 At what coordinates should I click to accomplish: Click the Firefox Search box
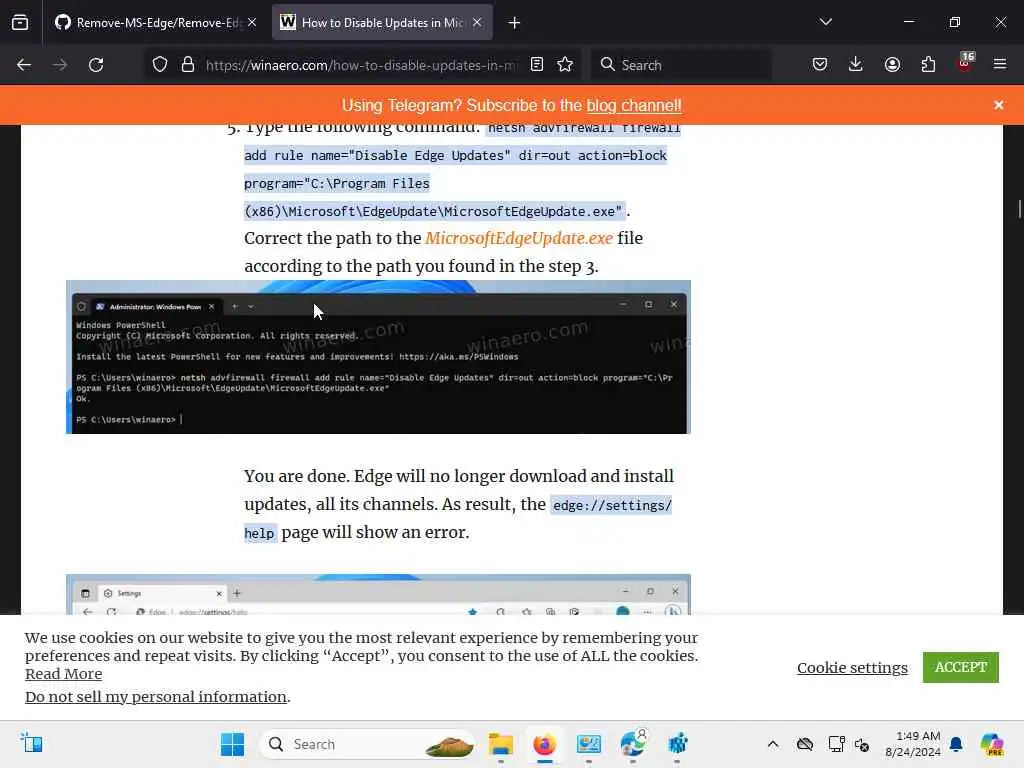click(x=681, y=65)
